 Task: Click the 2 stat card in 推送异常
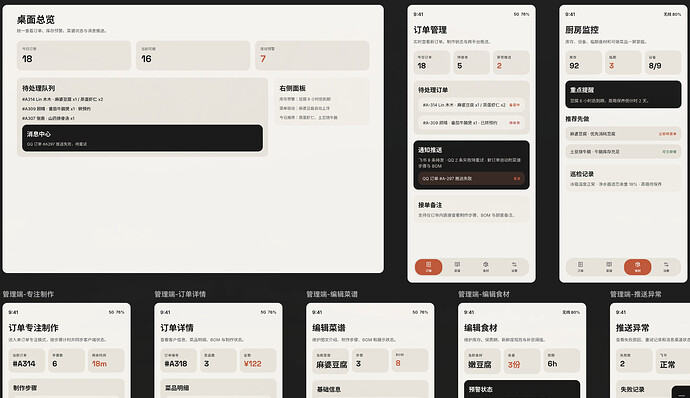point(634,361)
